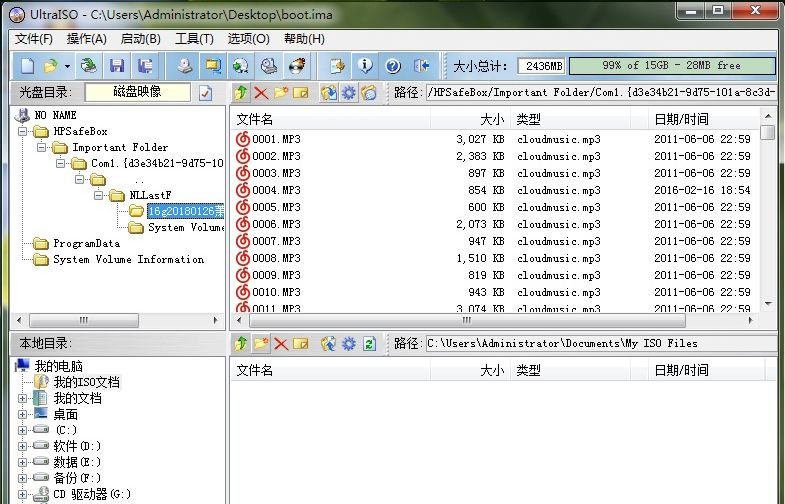
Task: Click the red X Delete icon in the image toolbar
Action: pyautogui.click(x=261, y=93)
